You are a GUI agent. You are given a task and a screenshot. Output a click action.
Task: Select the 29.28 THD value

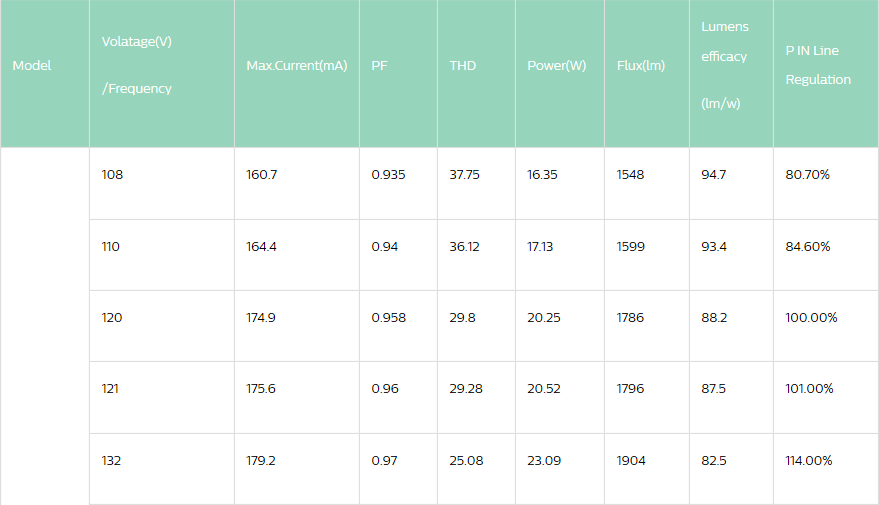(x=466, y=389)
